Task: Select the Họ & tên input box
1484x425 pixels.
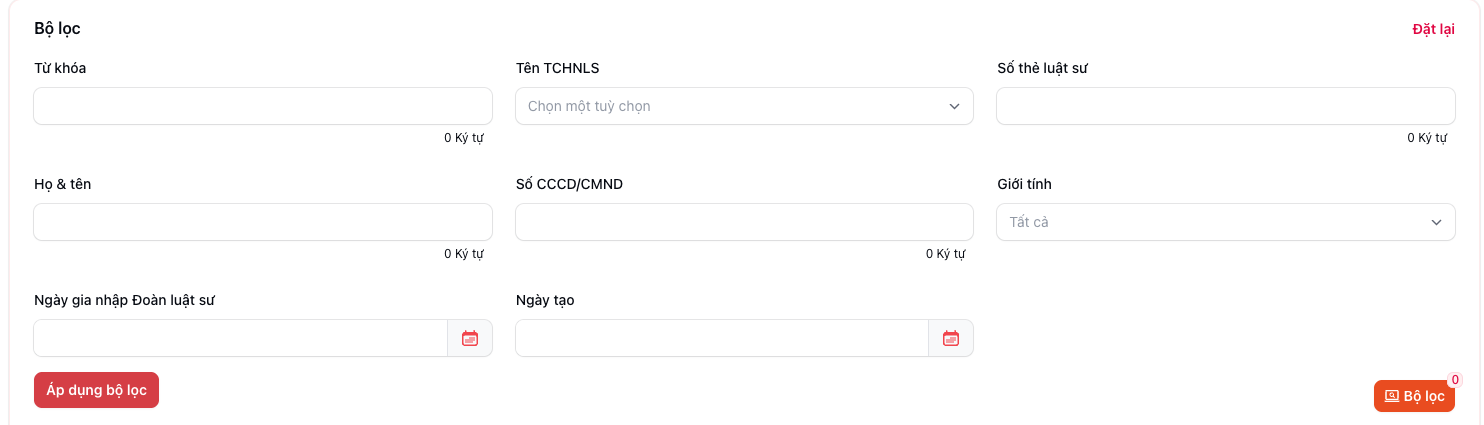Action: coord(262,222)
